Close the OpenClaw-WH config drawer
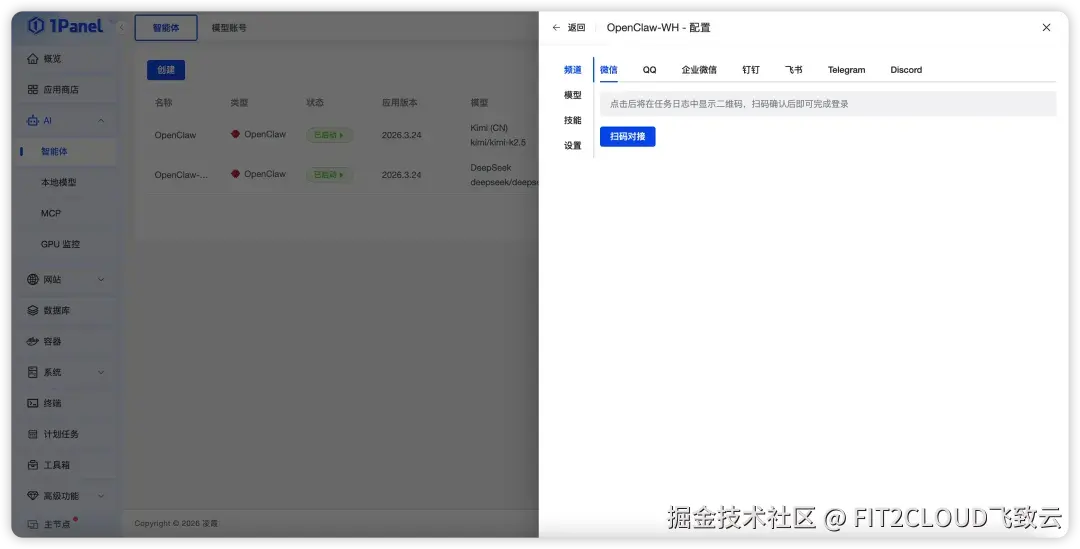Viewport: 1080px width, 549px height. pos(1046,28)
